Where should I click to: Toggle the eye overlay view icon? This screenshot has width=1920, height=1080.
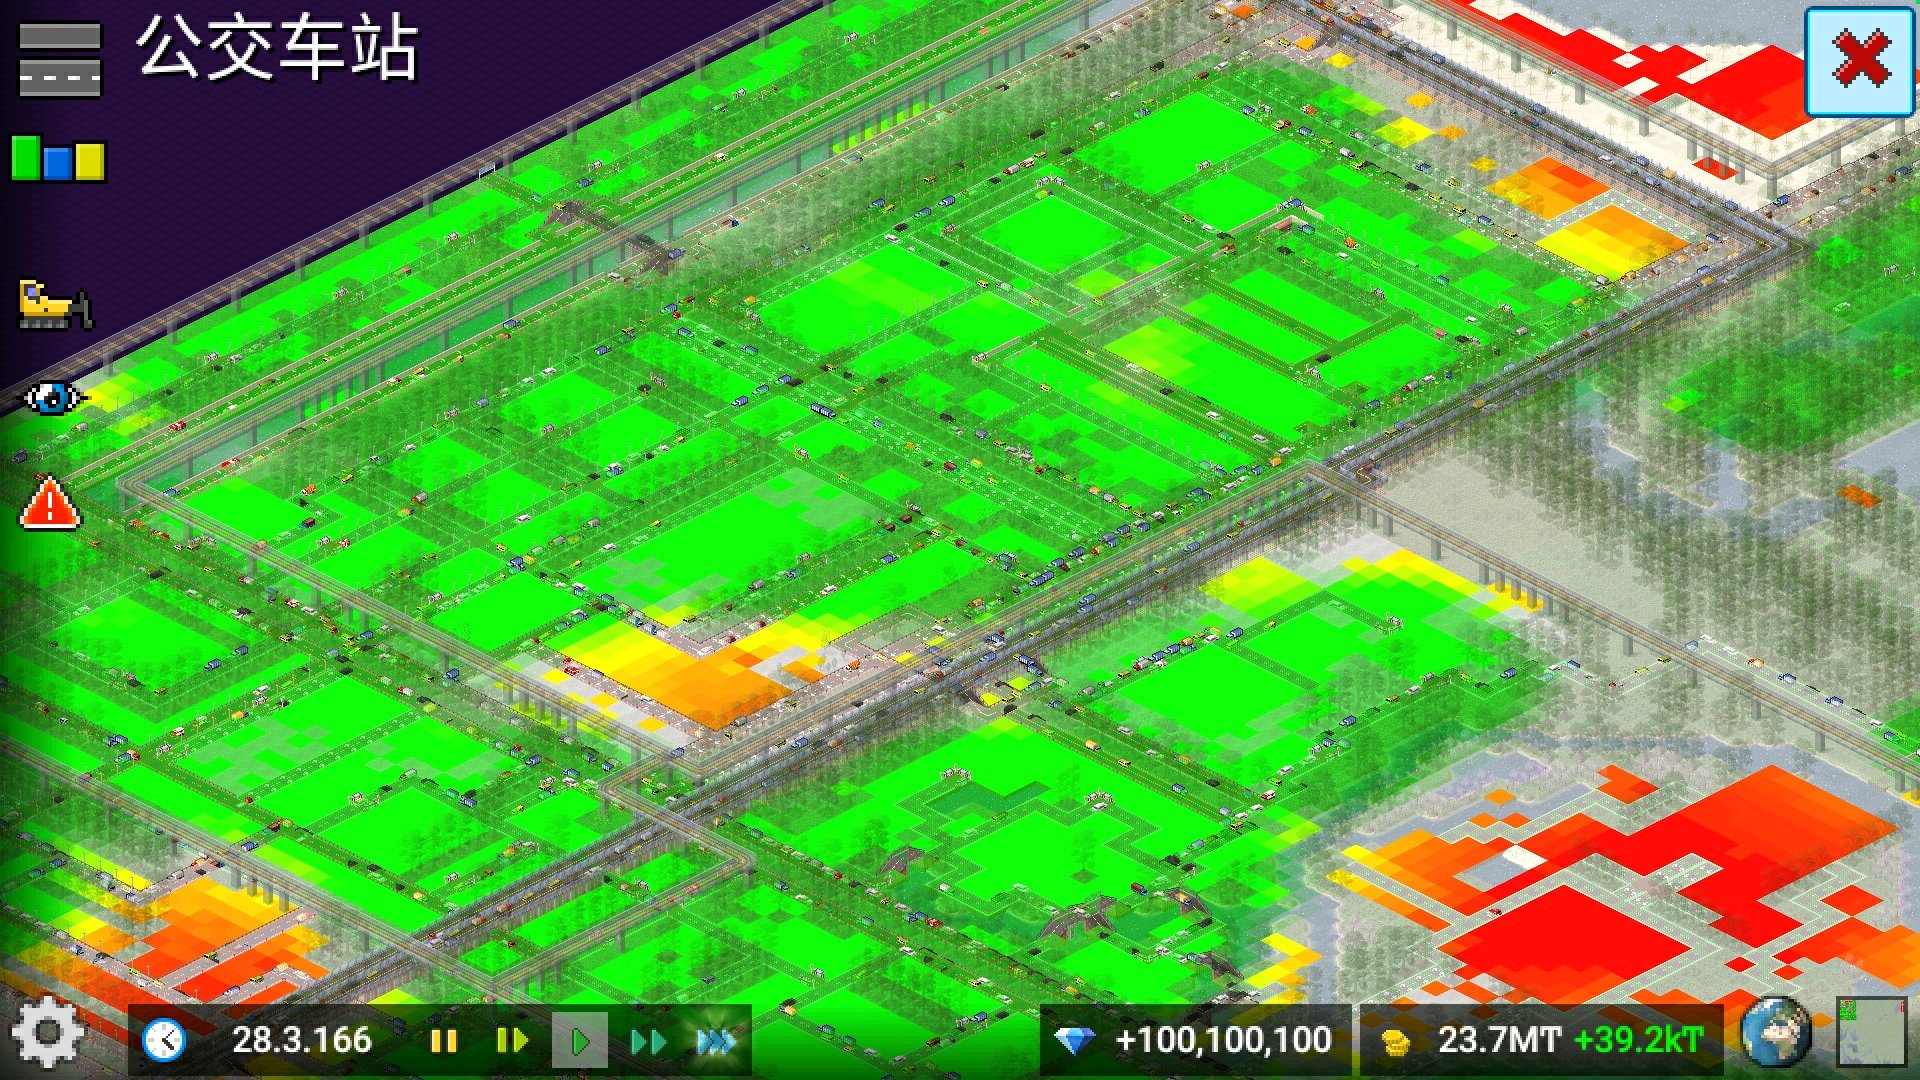(x=53, y=398)
